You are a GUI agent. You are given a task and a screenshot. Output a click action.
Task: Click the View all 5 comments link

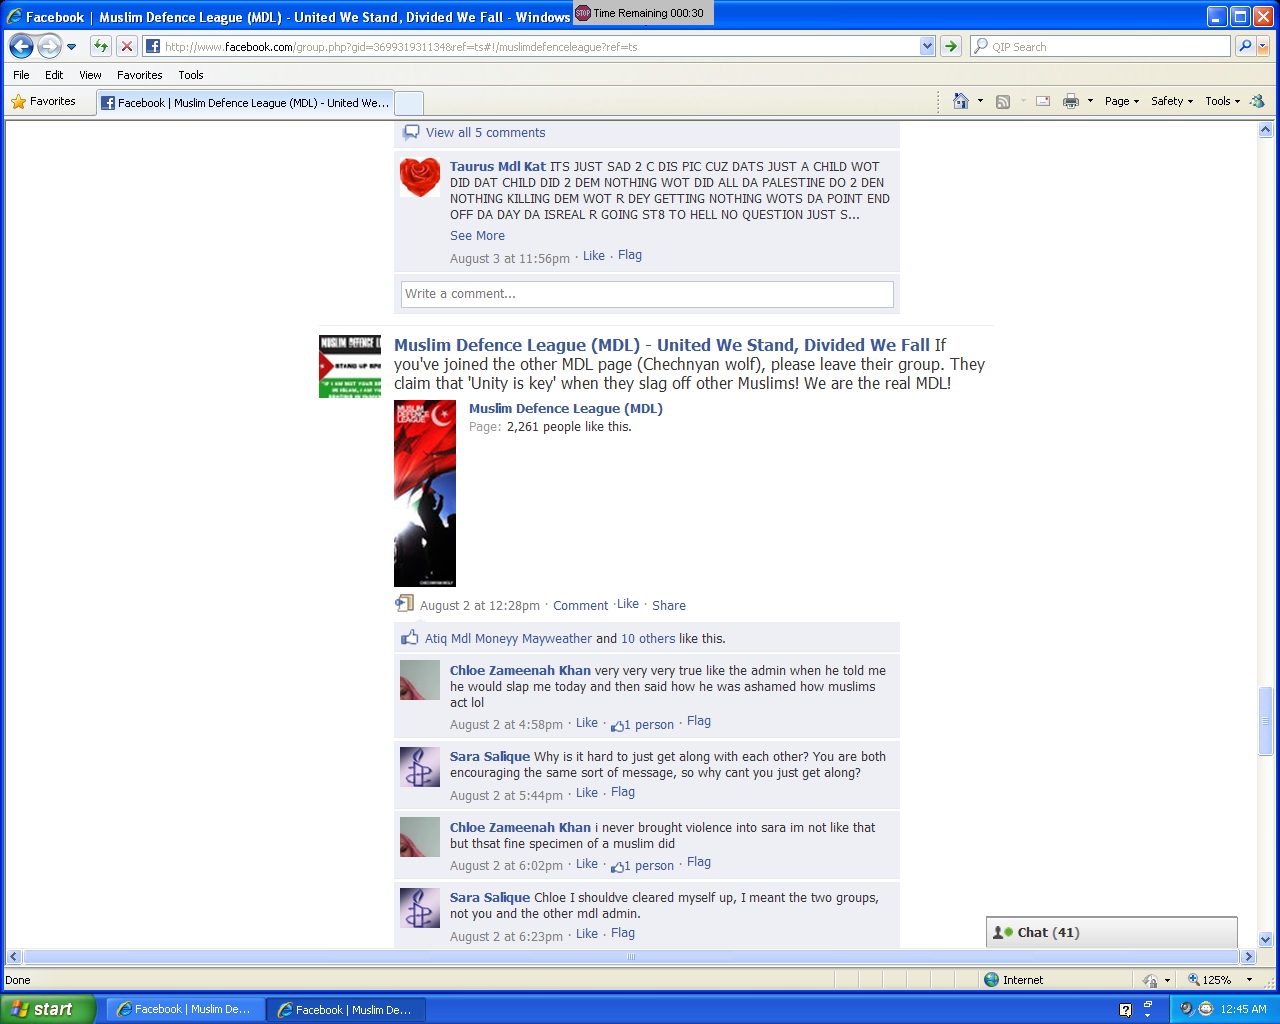485,132
